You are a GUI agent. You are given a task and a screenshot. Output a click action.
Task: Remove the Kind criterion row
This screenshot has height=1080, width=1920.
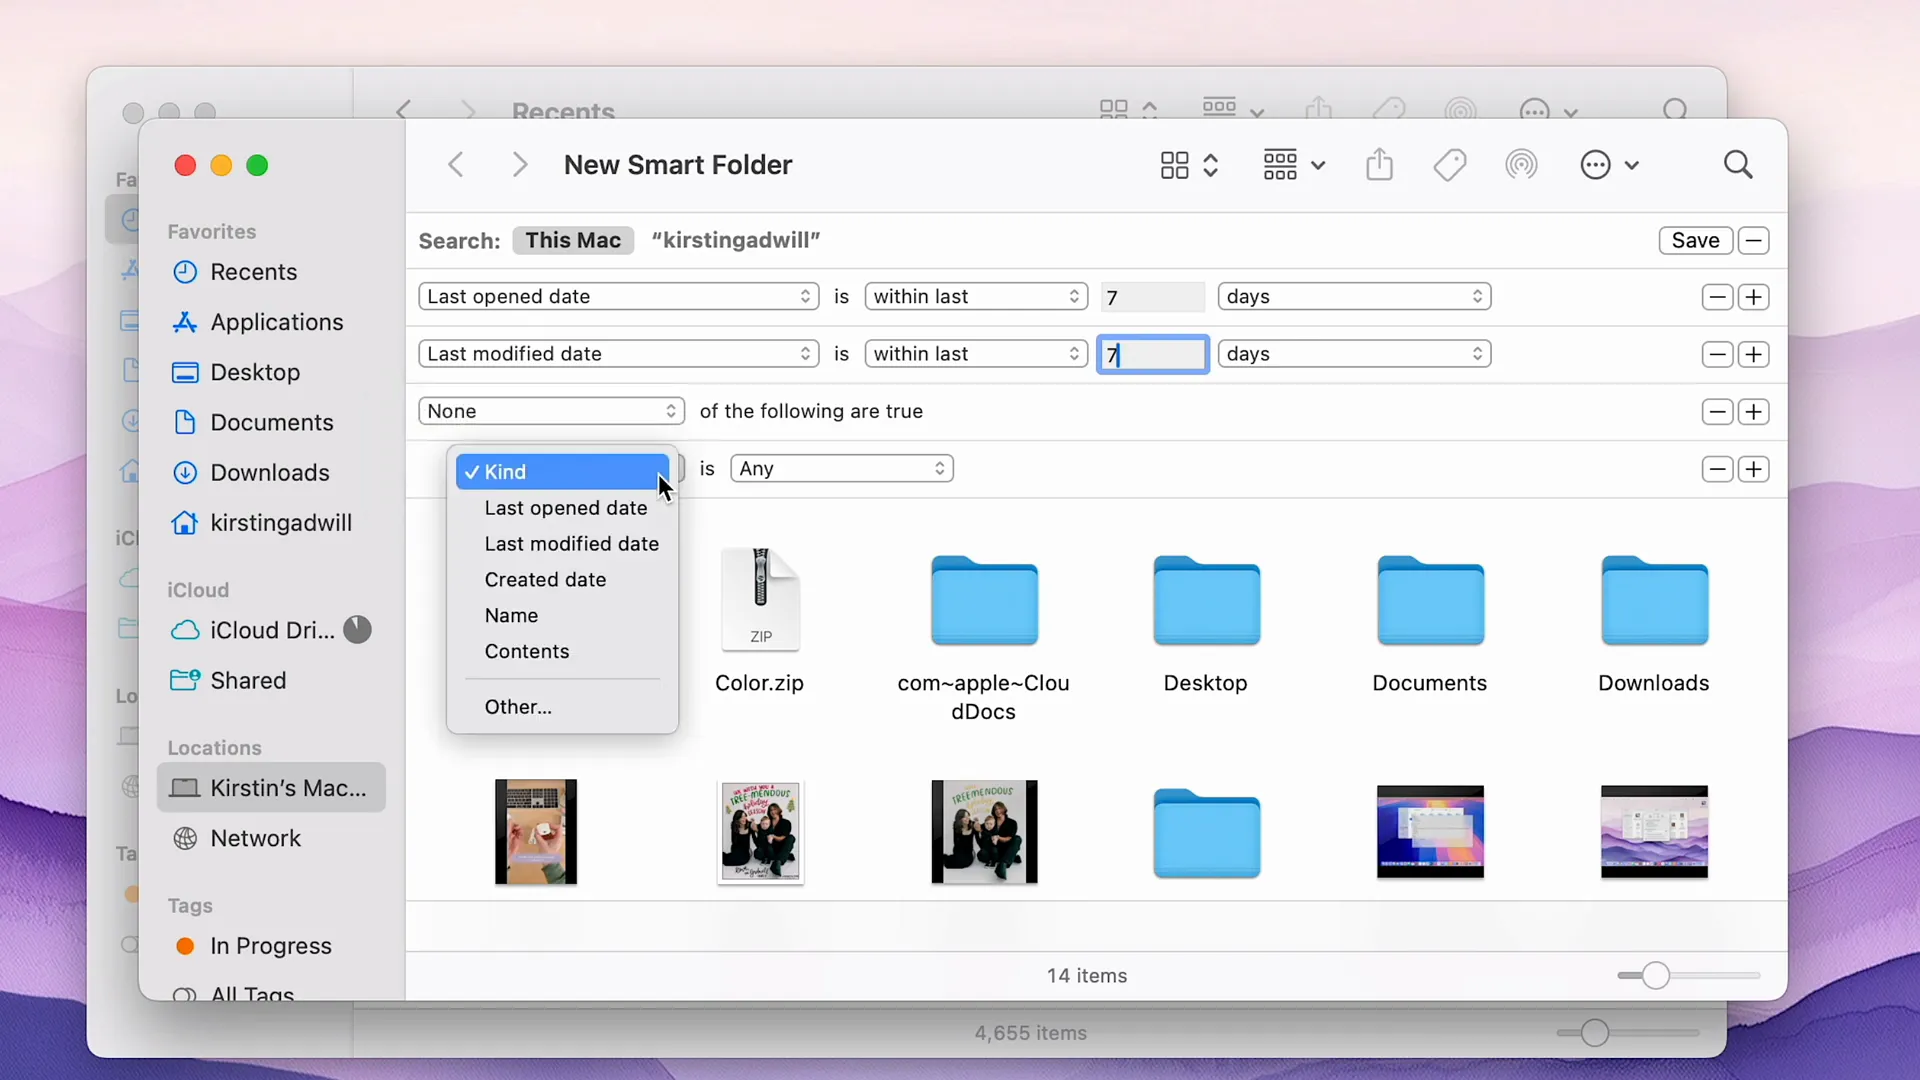(1717, 469)
